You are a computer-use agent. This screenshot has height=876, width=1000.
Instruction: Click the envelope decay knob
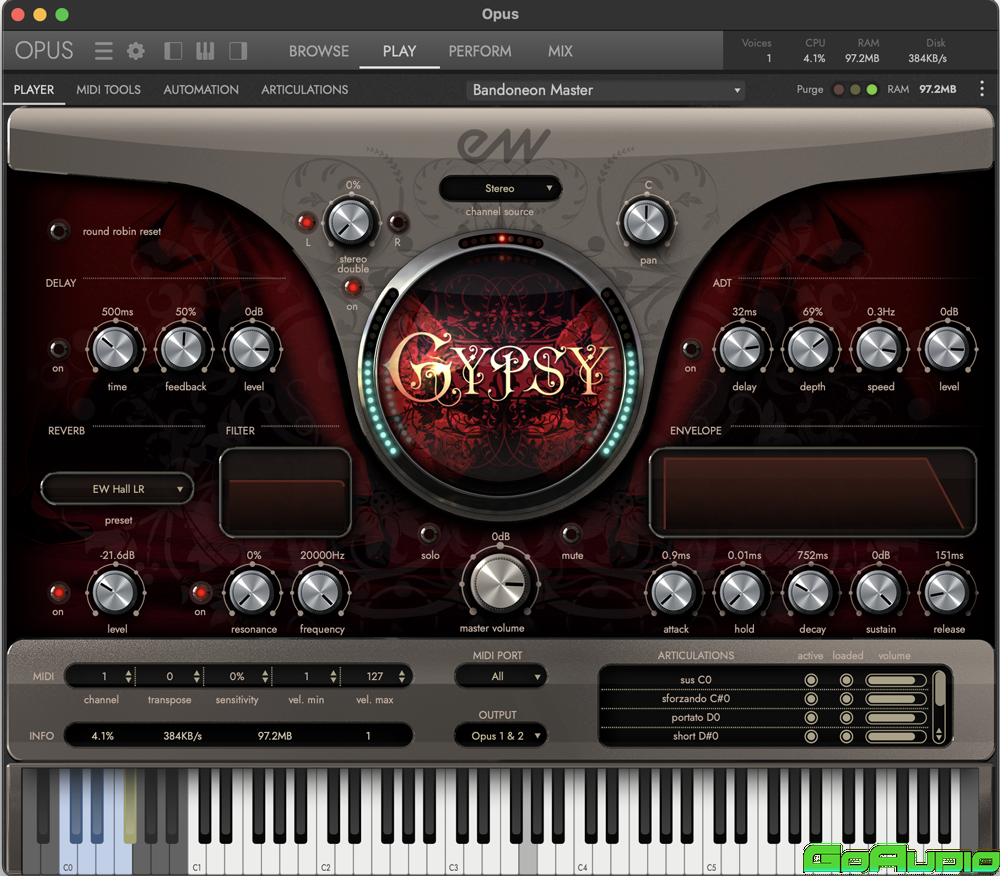pos(809,592)
